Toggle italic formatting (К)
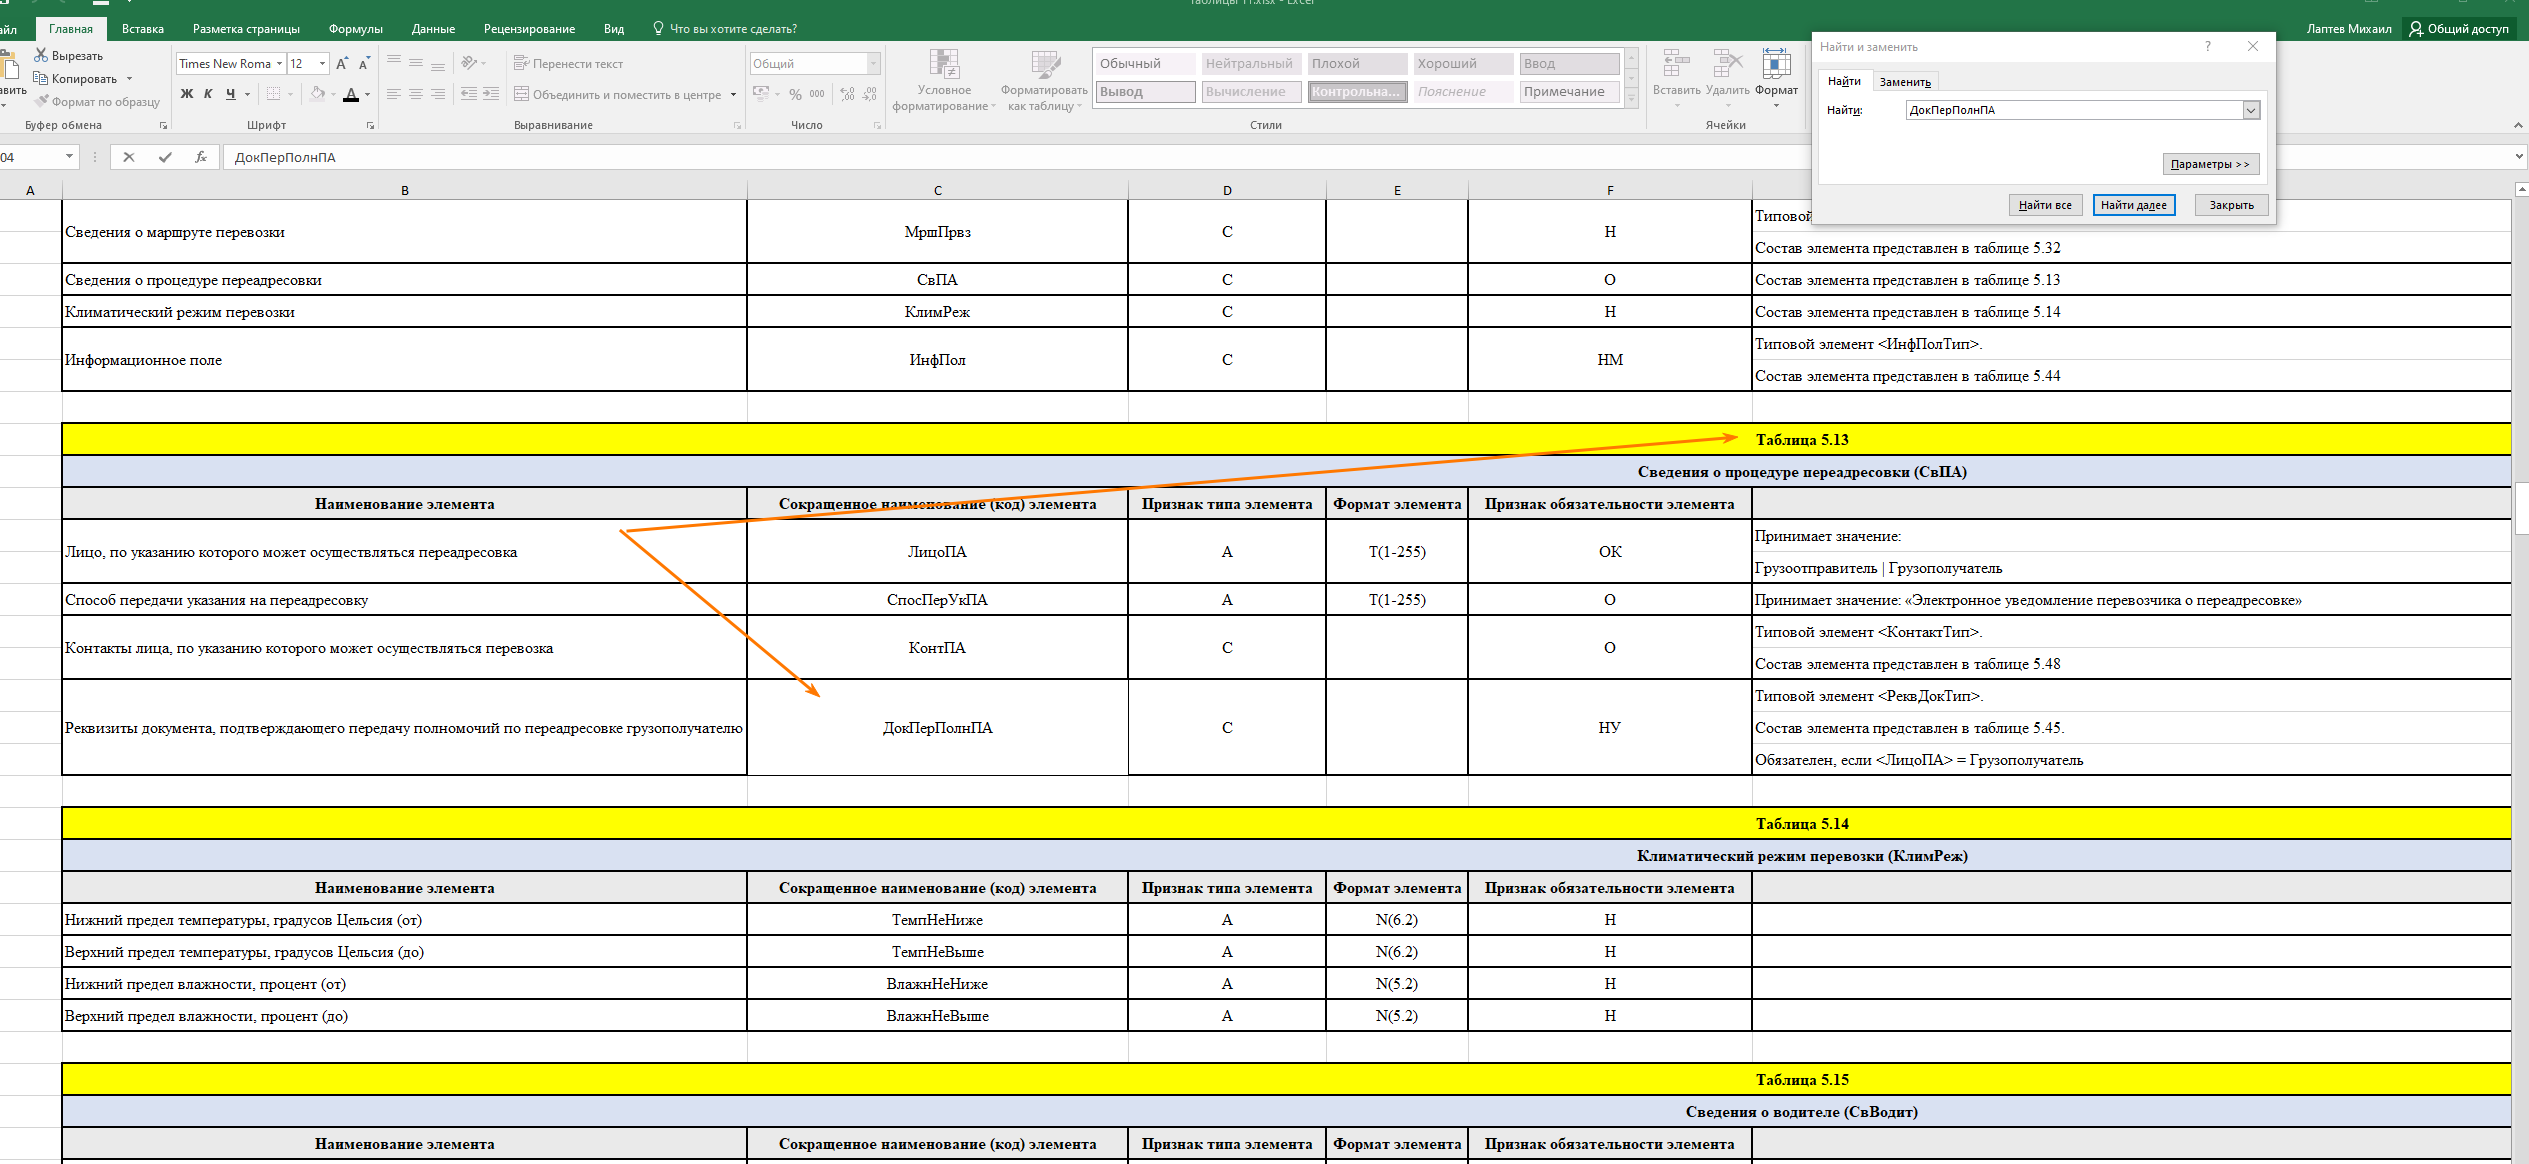 point(208,94)
